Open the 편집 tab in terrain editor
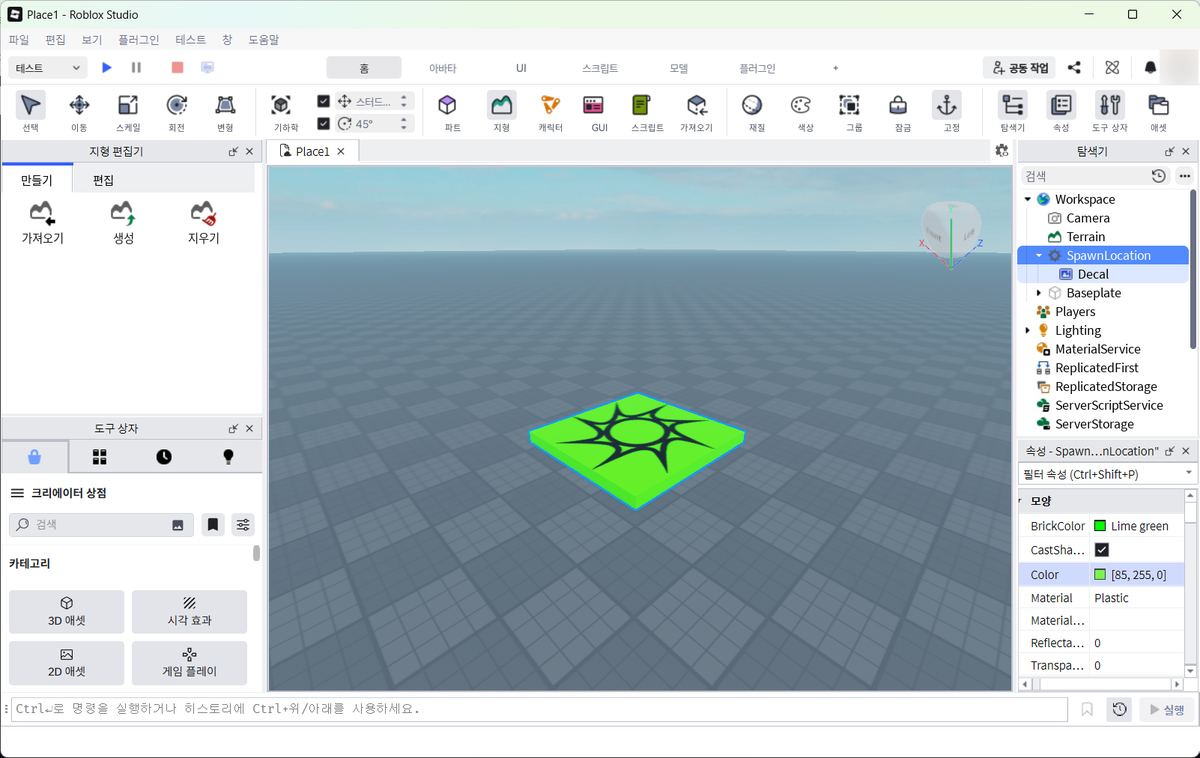The height and width of the screenshot is (758, 1200). (x=103, y=180)
